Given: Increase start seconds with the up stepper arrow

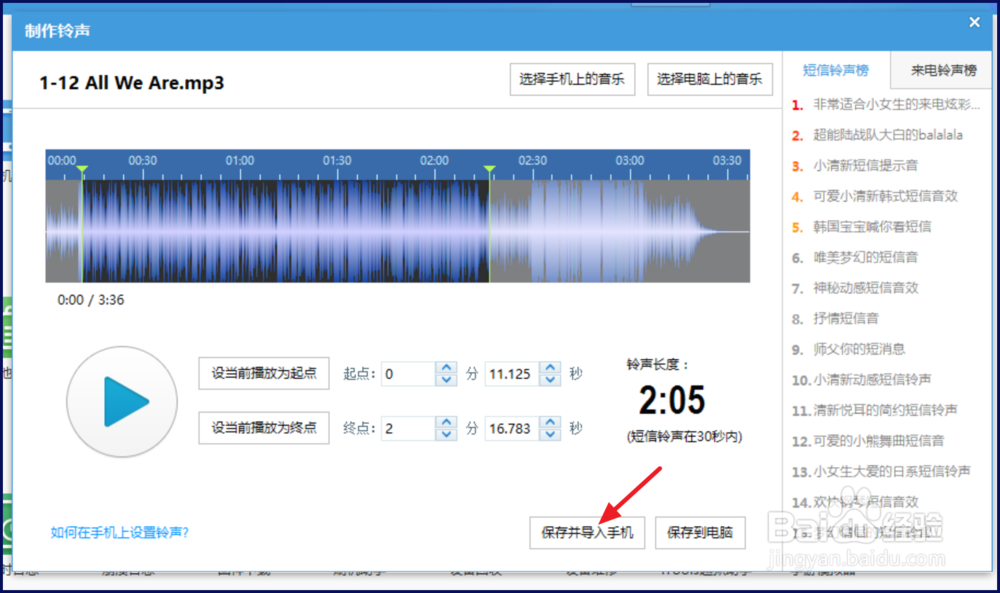Looking at the screenshot, I should (x=550, y=368).
